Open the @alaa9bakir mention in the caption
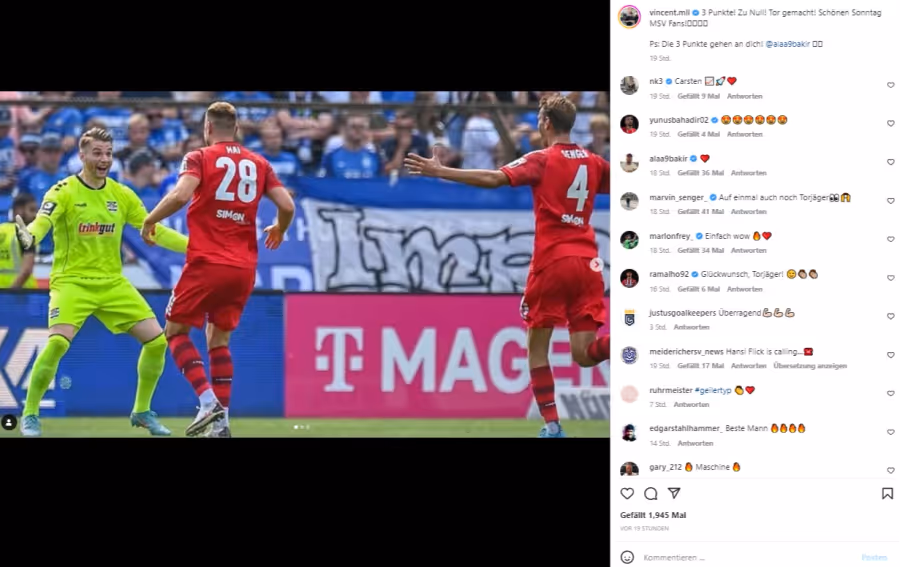 (x=788, y=44)
